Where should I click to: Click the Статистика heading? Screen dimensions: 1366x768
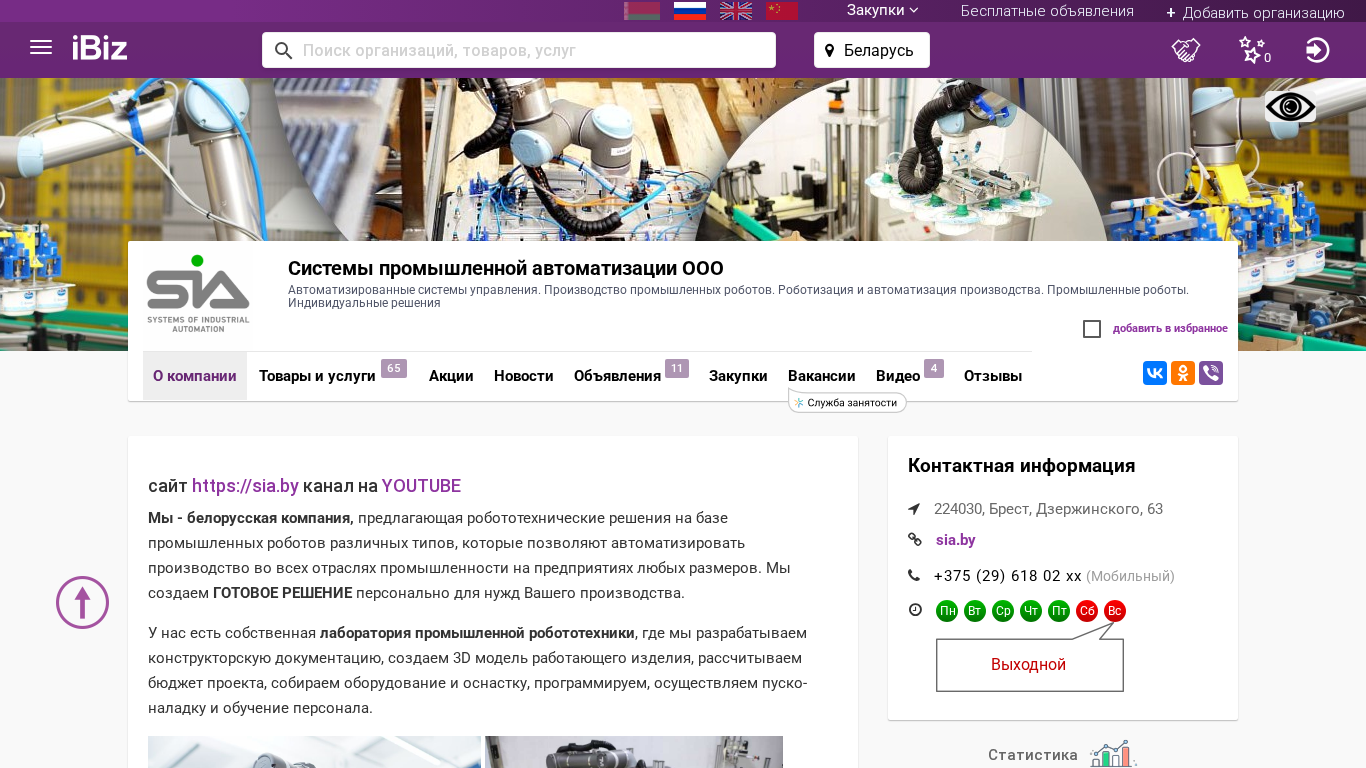(x=1033, y=755)
